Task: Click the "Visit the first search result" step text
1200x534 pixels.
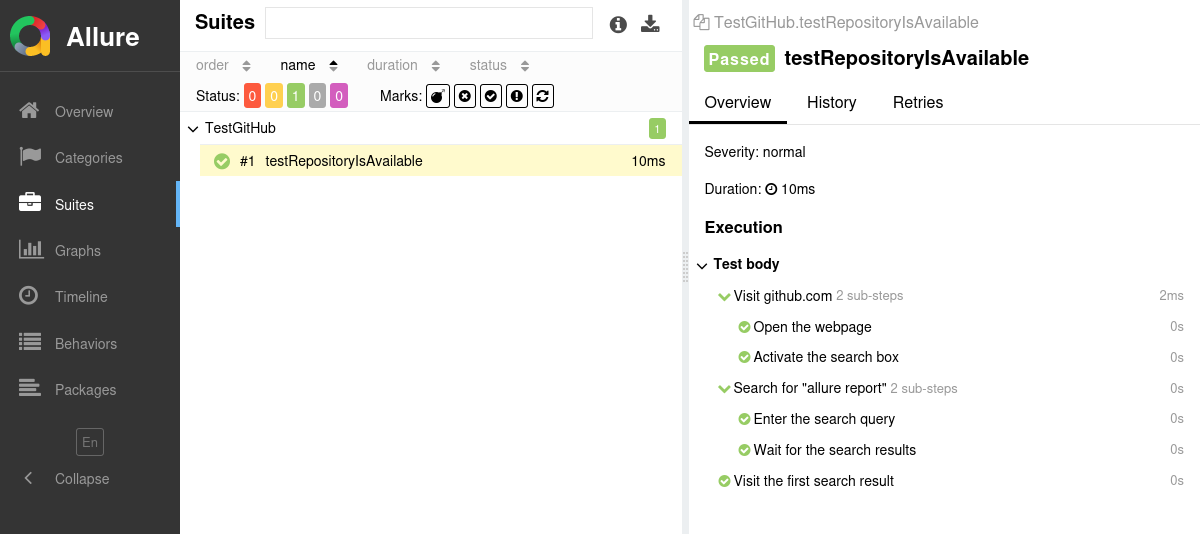Action: (x=814, y=481)
